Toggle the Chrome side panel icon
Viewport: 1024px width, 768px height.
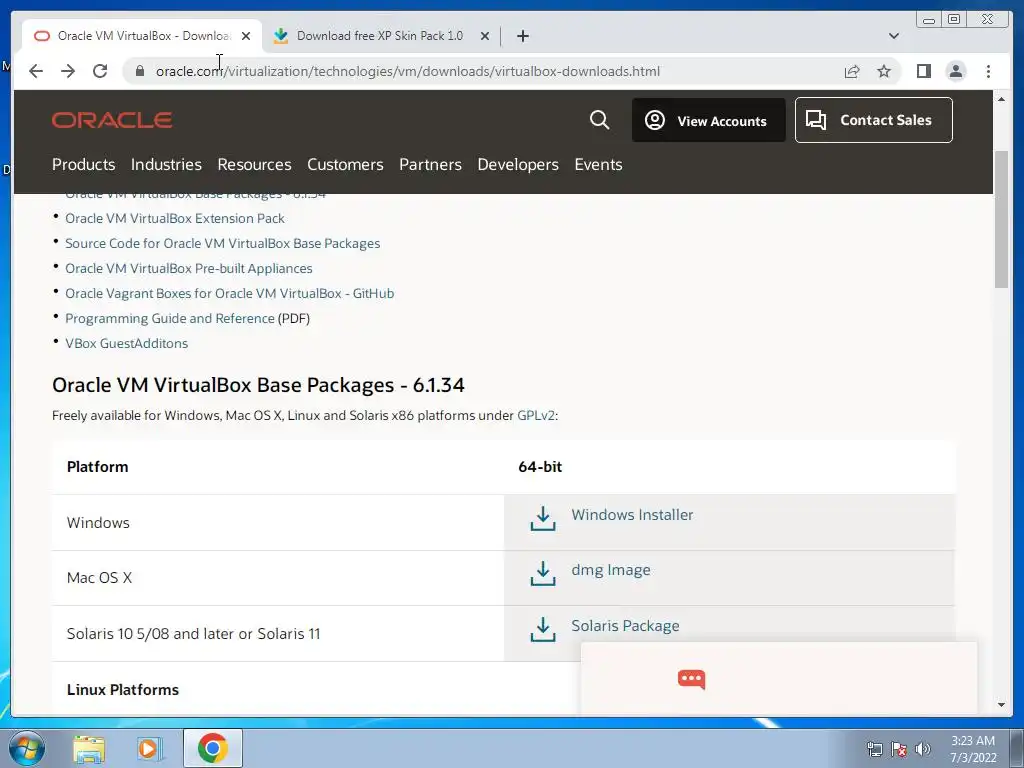[923, 71]
